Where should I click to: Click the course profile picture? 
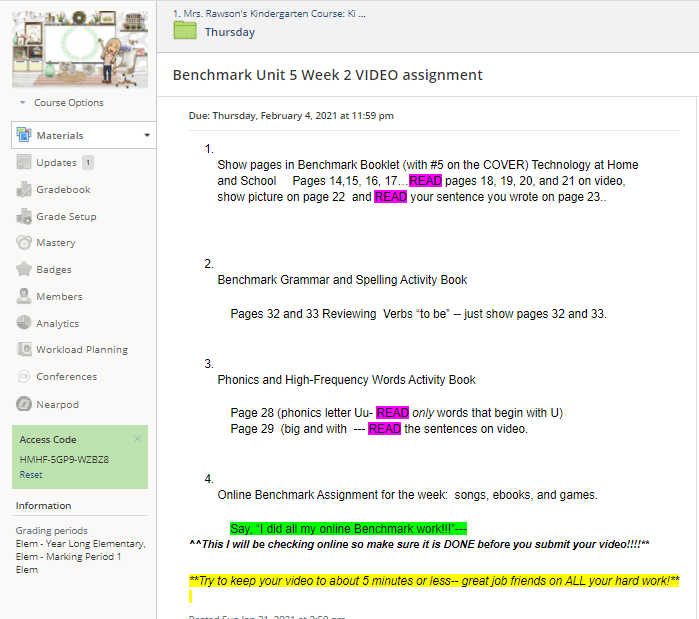pos(80,49)
